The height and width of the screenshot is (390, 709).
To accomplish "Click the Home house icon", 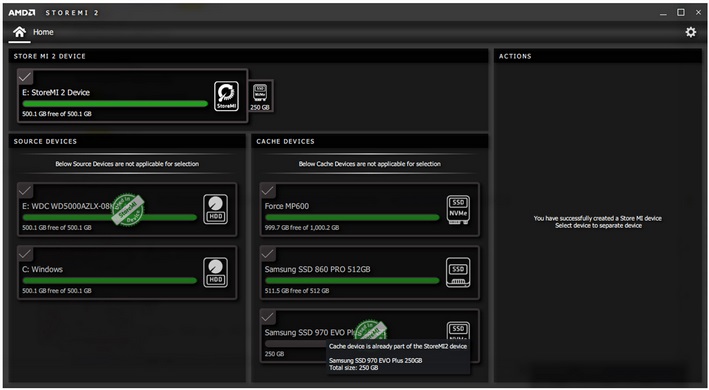I will click(x=19, y=32).
